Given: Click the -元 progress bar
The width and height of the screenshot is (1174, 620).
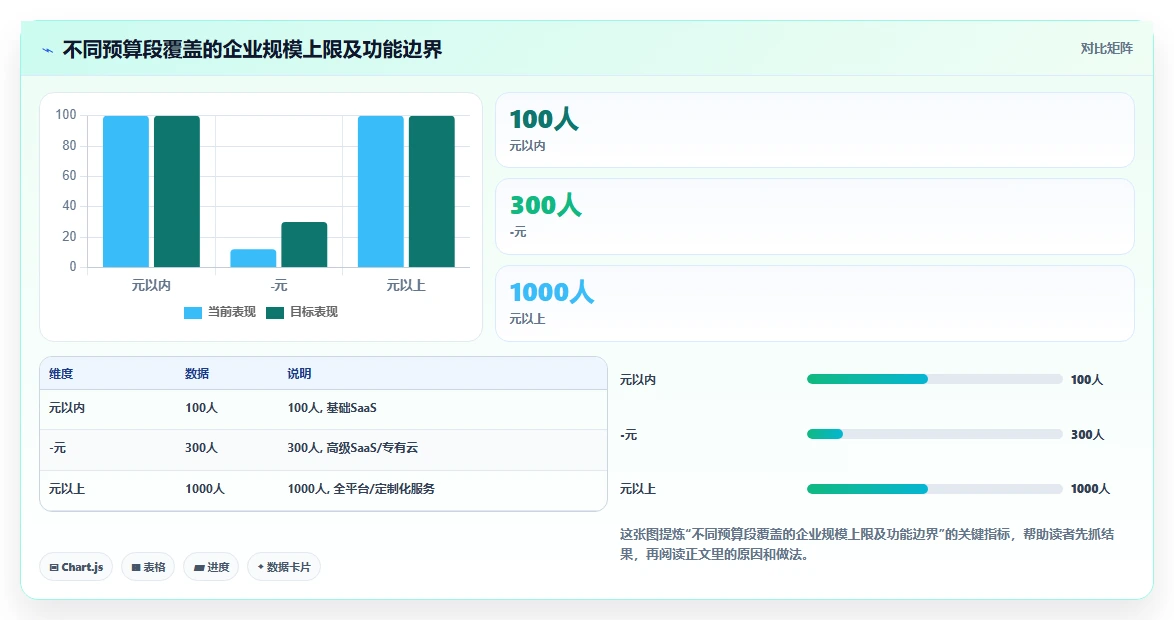Looking at the screenshot, I should point(934,434).
